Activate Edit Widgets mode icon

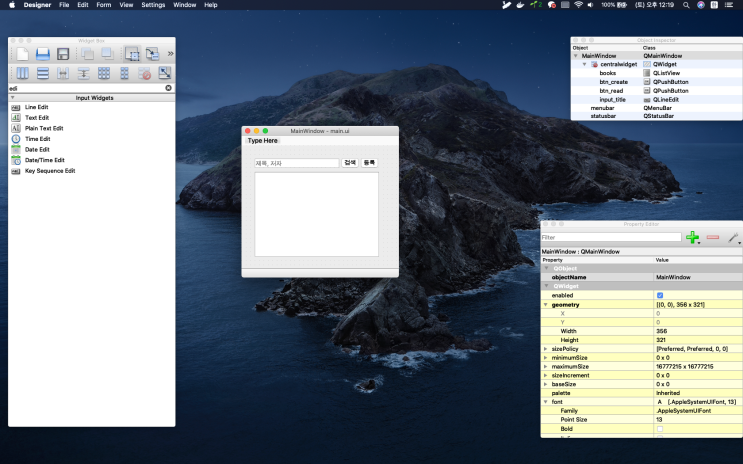pos(132,54)
